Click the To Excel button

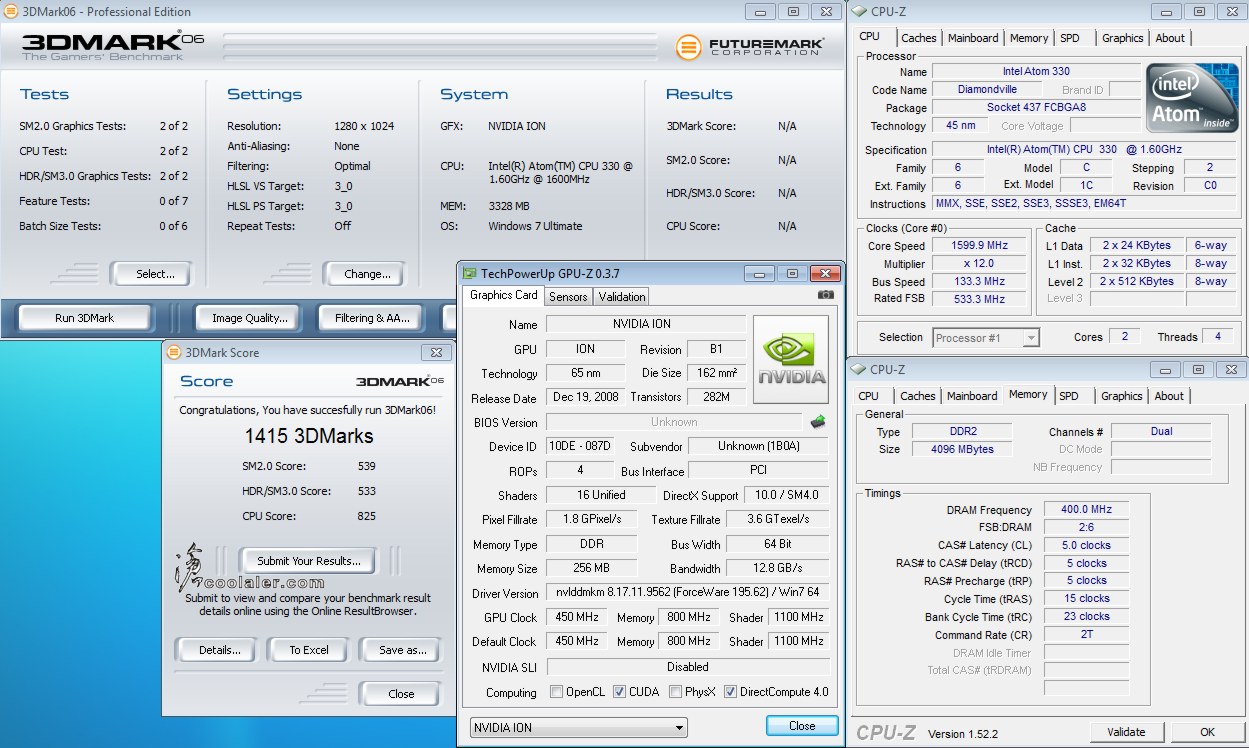[x=309, y=650]
